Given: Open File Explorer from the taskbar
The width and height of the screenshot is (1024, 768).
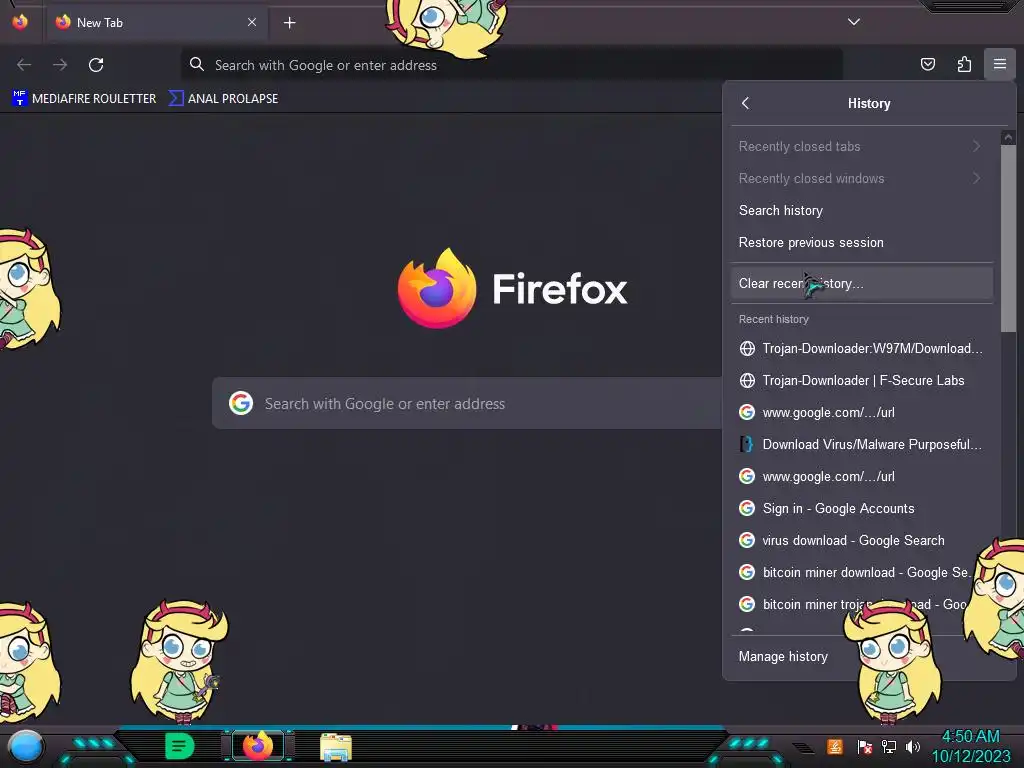Looking at the screenshot, I should point(336,747).
